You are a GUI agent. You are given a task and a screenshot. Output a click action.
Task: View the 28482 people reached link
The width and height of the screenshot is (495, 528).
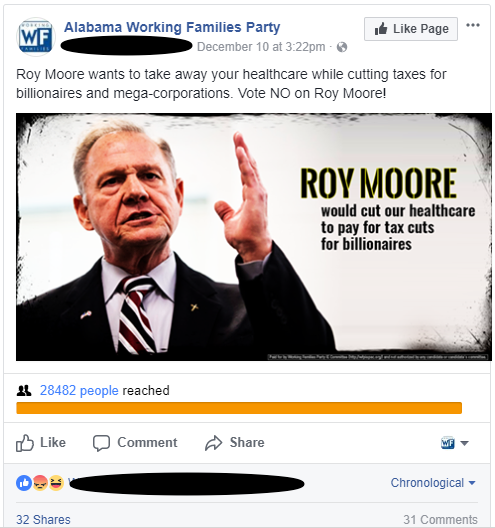[x=79, y=391]
